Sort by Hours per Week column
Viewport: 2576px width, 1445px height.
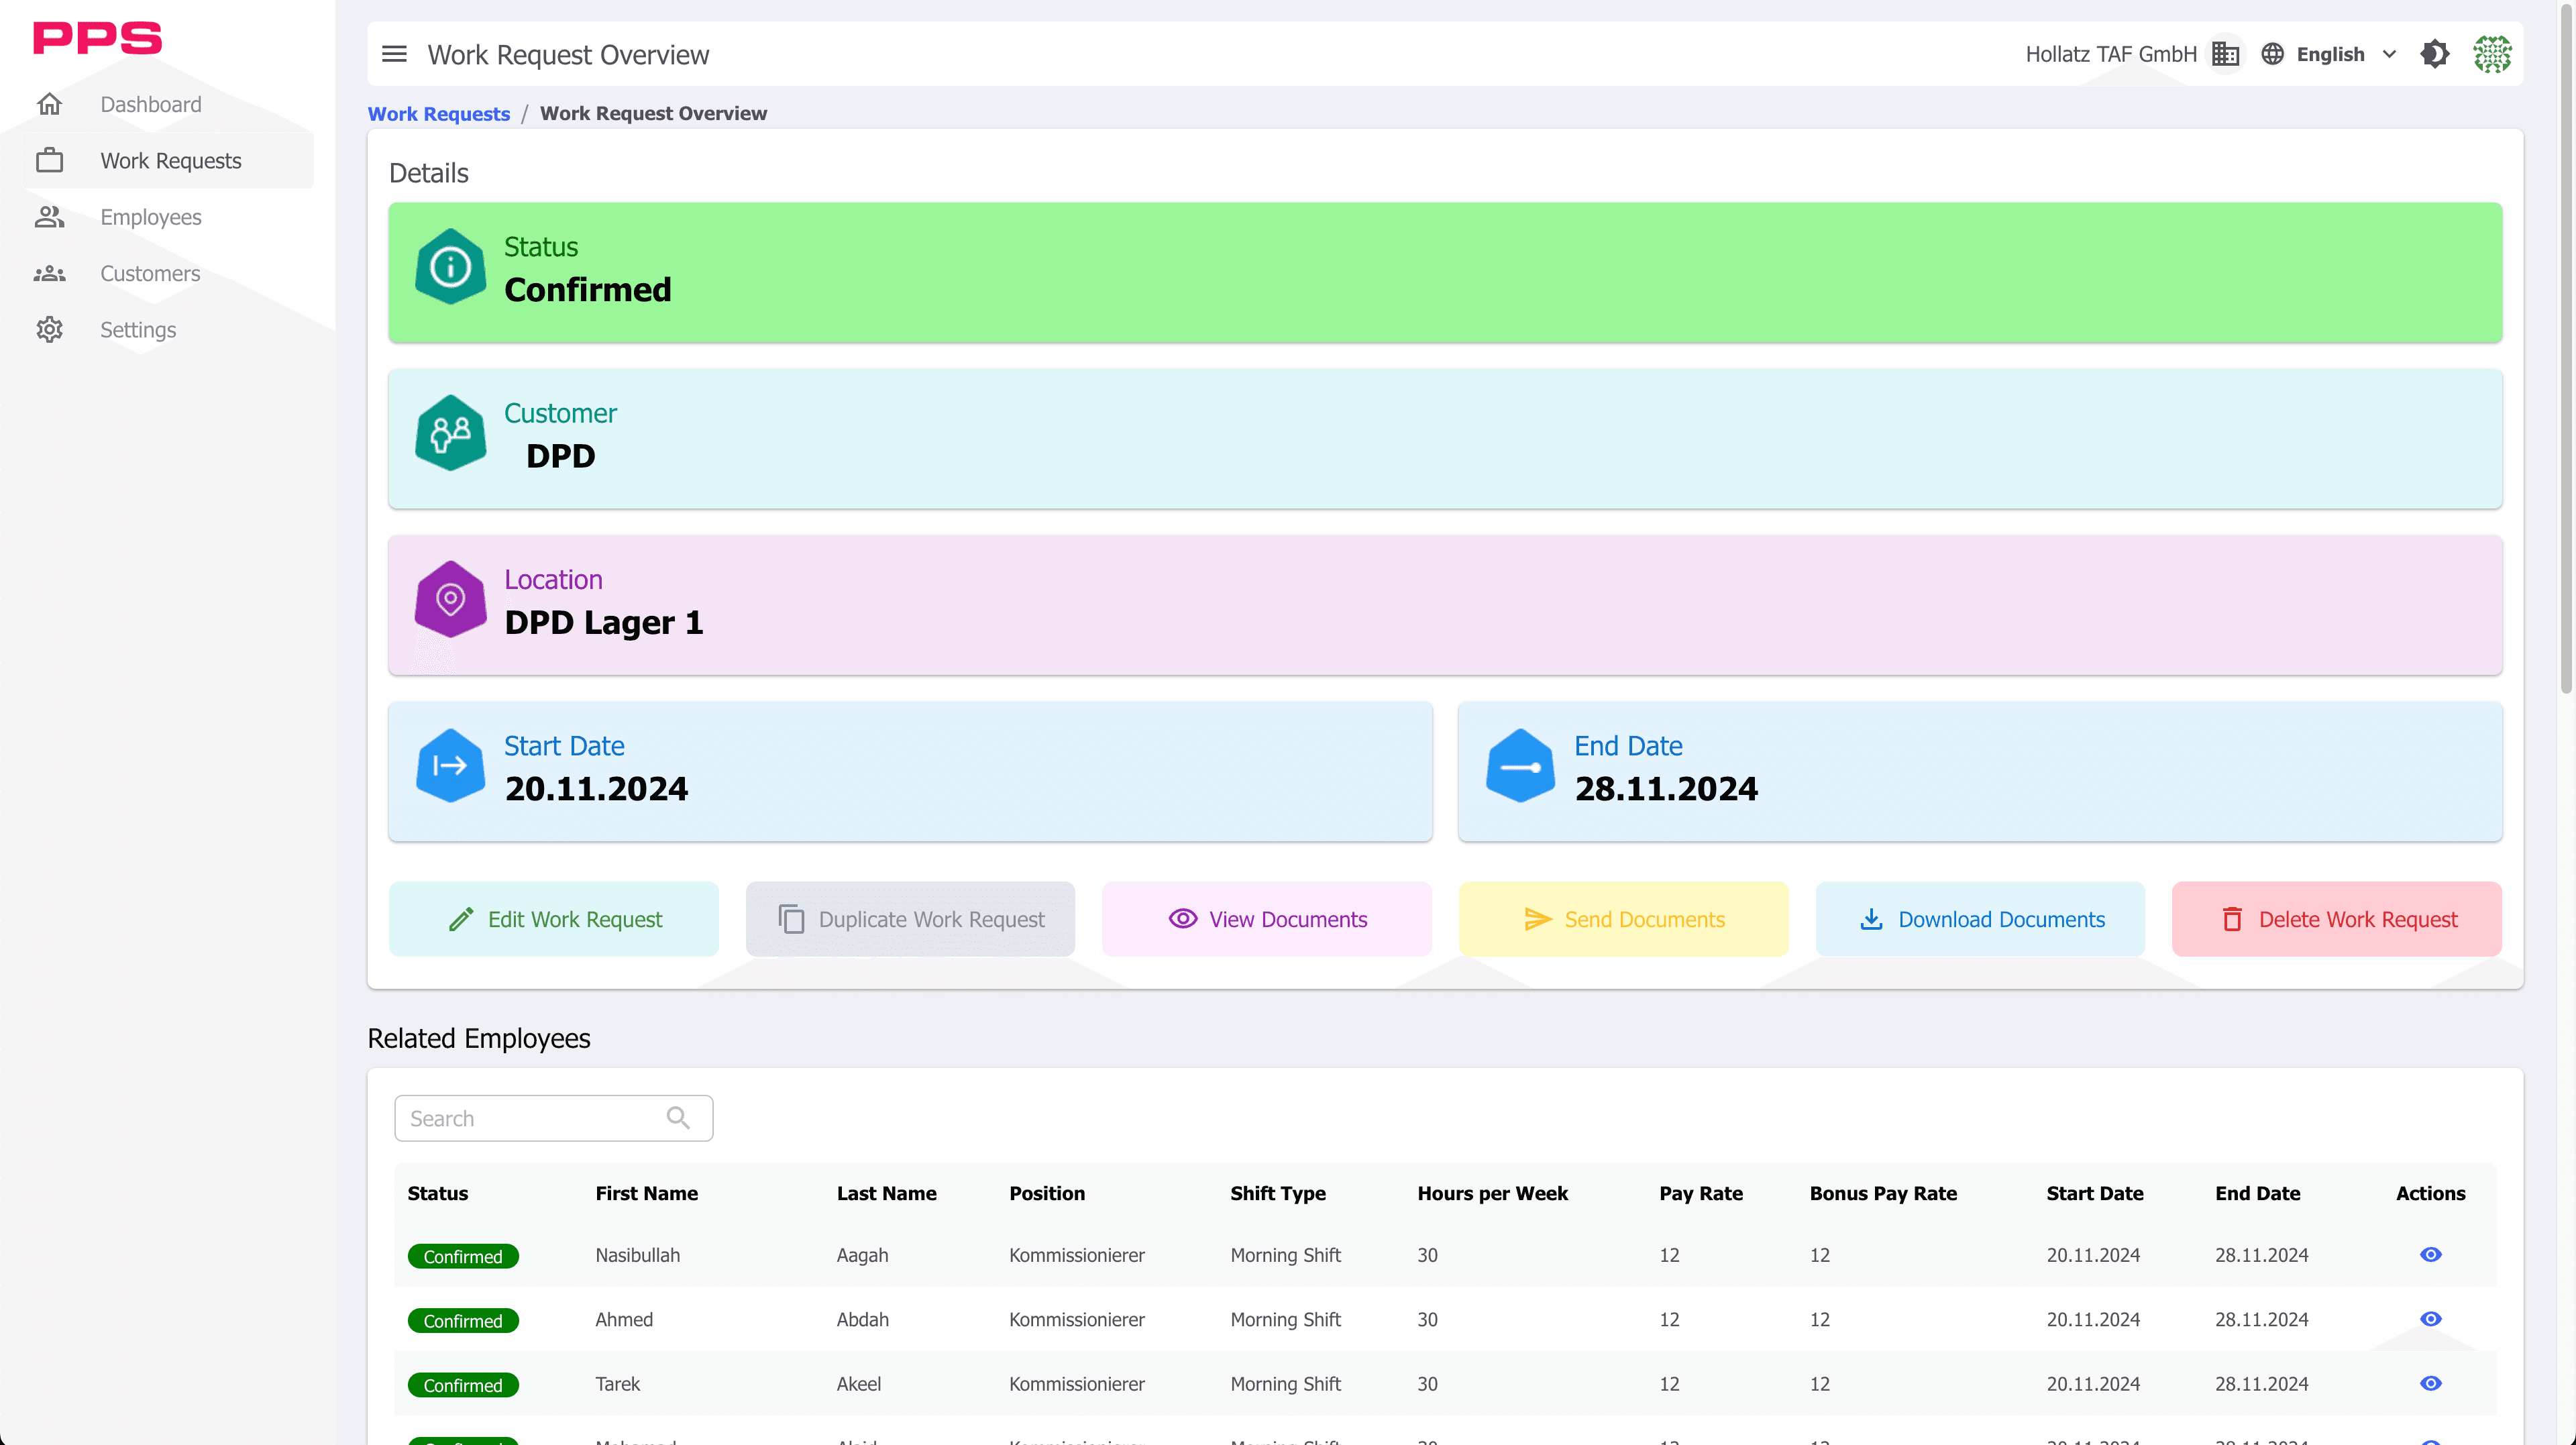(1492, 1193)
